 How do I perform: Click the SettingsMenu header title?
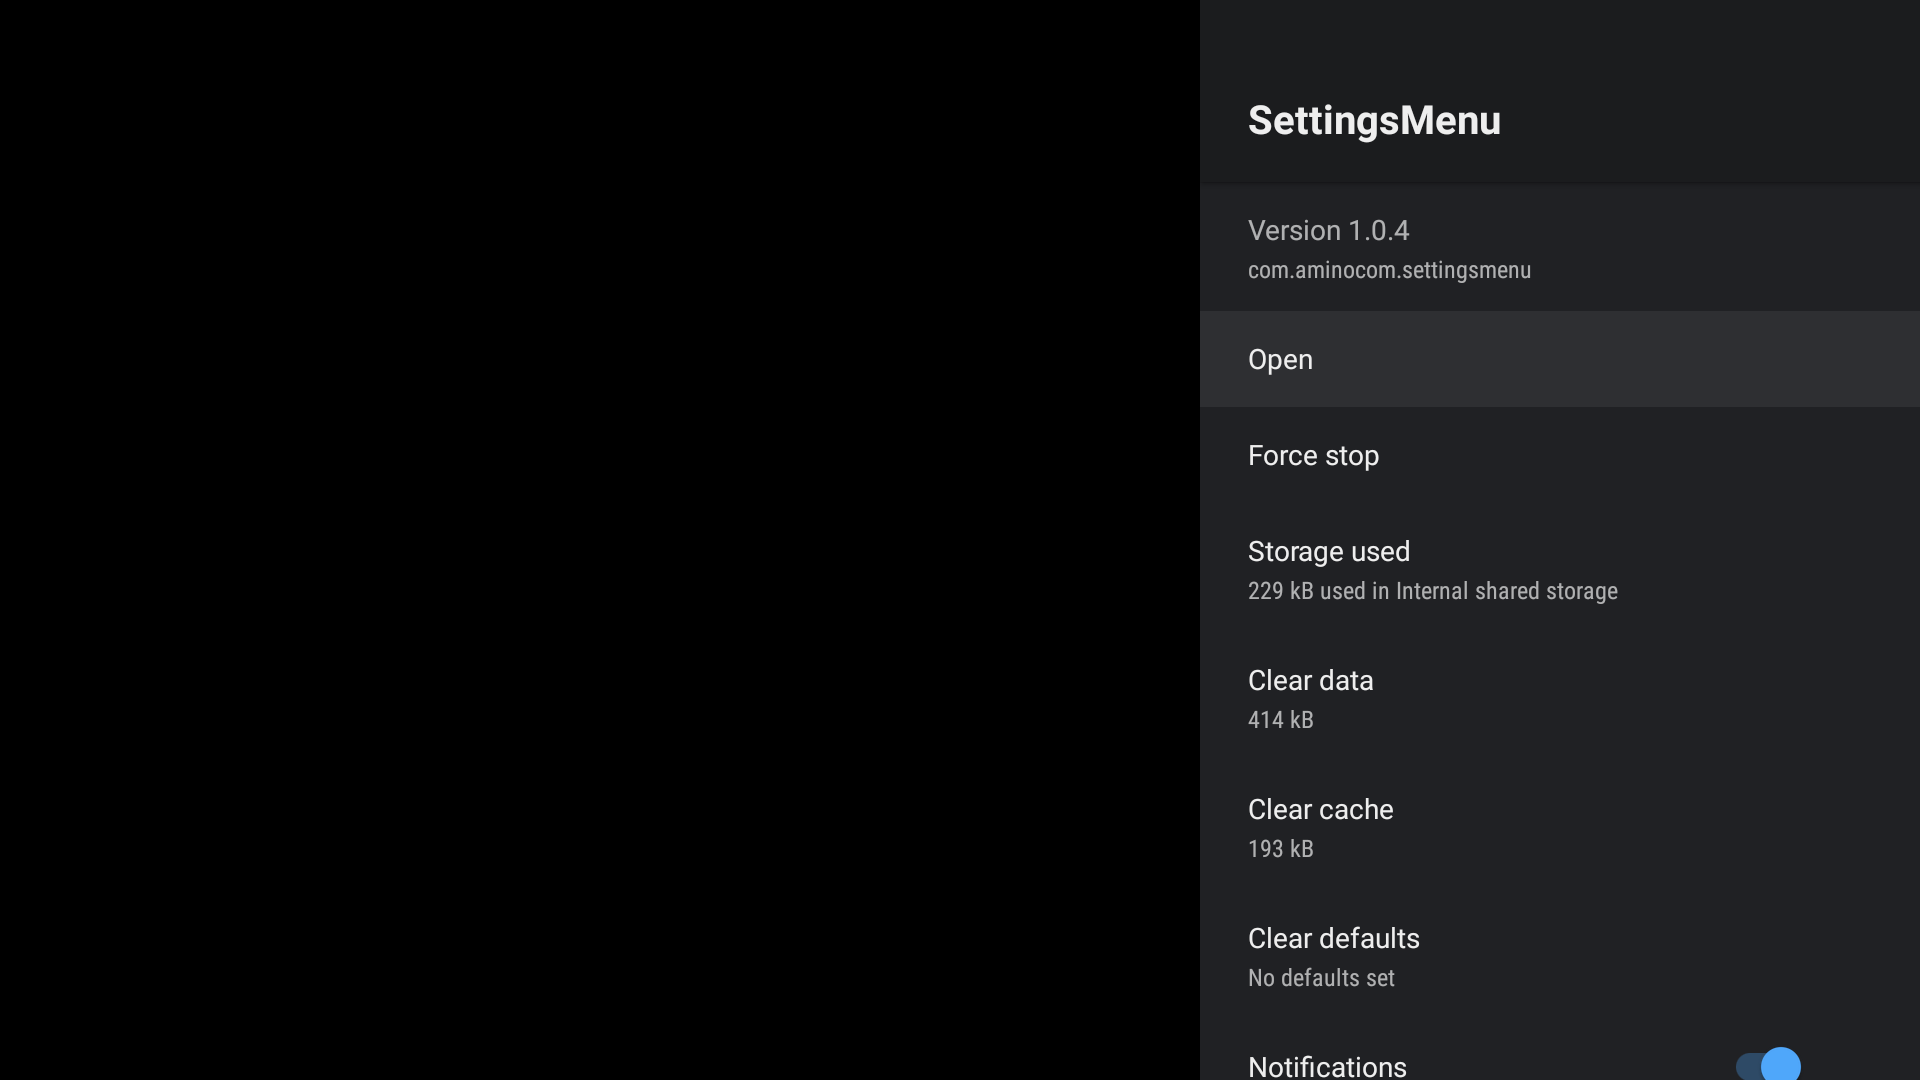pyautogui.click(x=1374, y=120)
